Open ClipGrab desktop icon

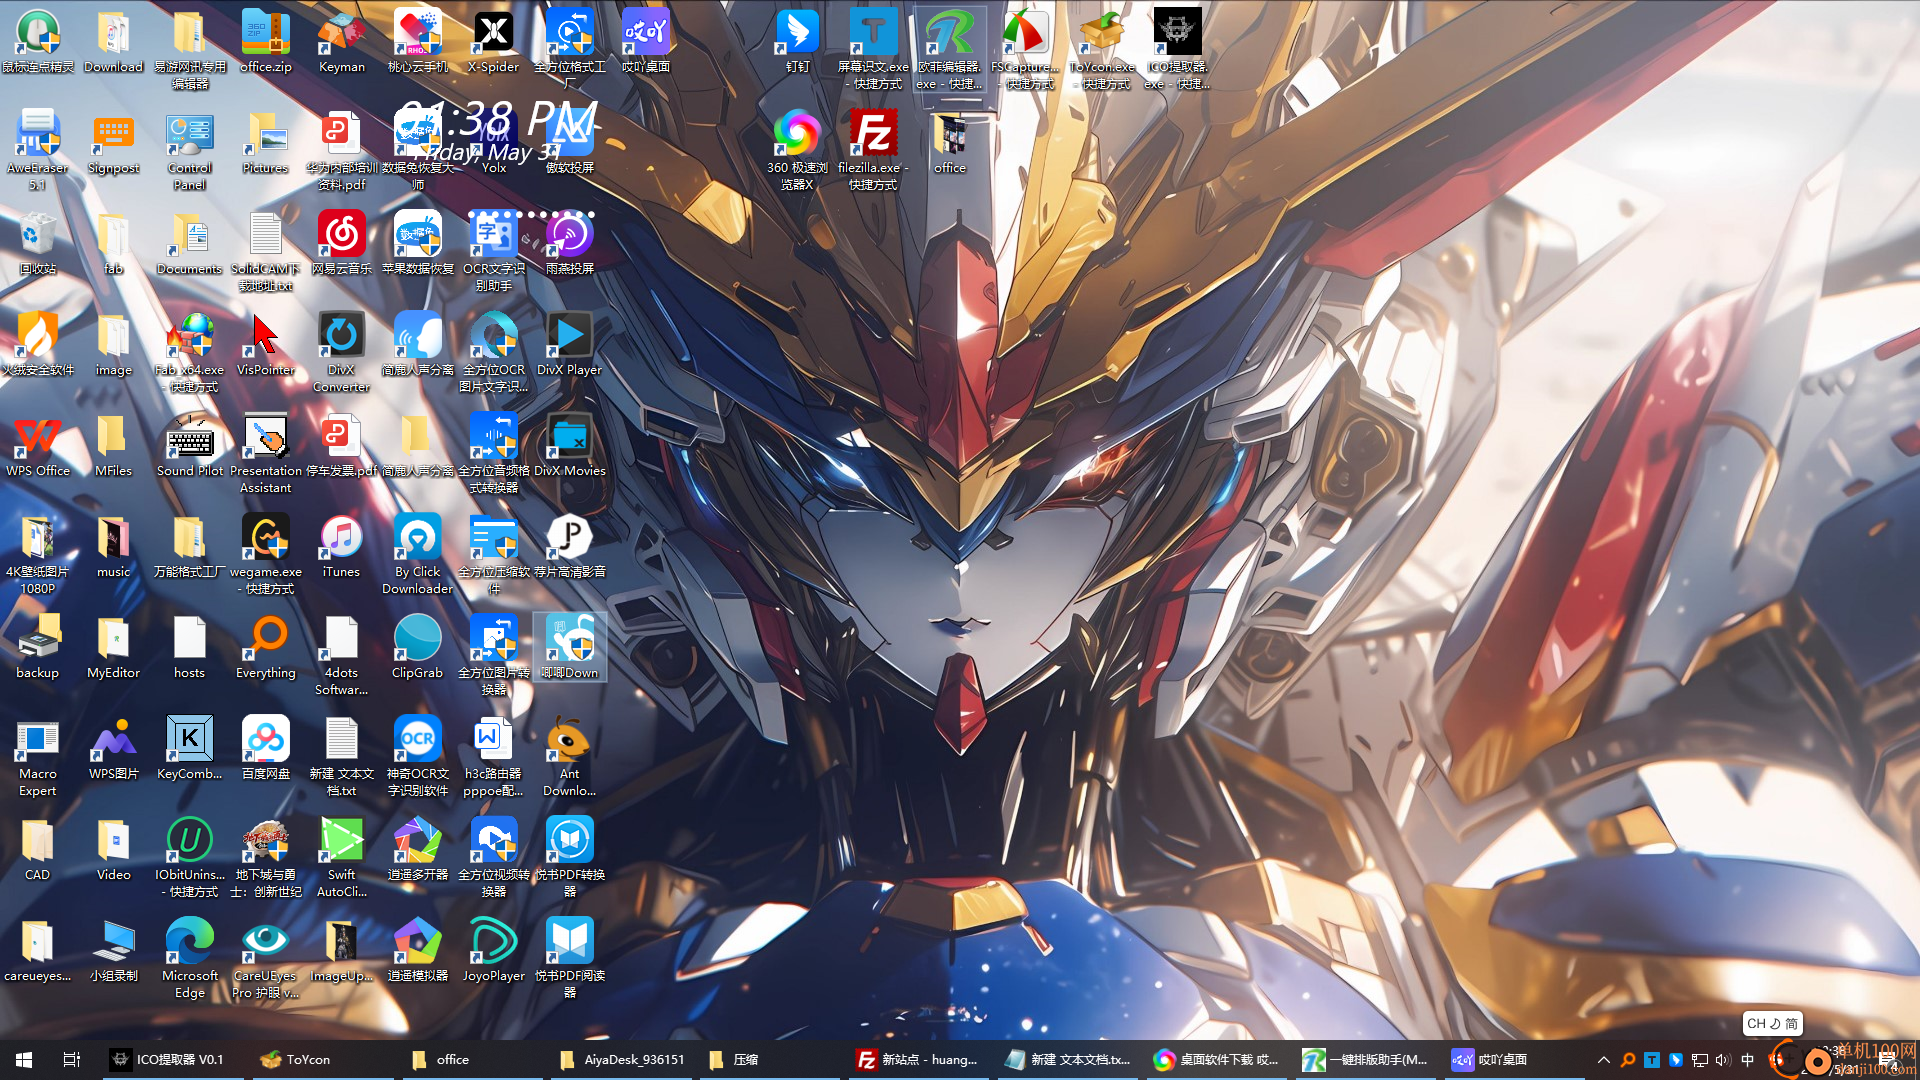pyautogui.click(x=418, y=648)
